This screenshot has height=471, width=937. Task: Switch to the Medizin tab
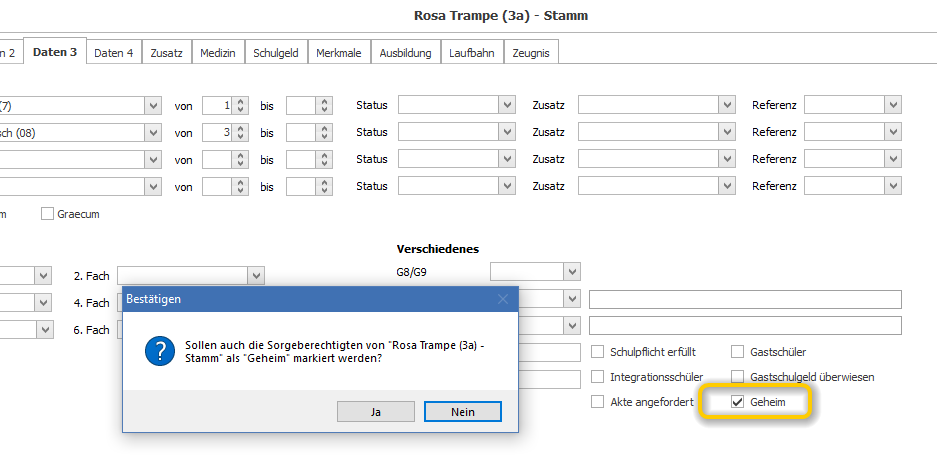point(218,53)
